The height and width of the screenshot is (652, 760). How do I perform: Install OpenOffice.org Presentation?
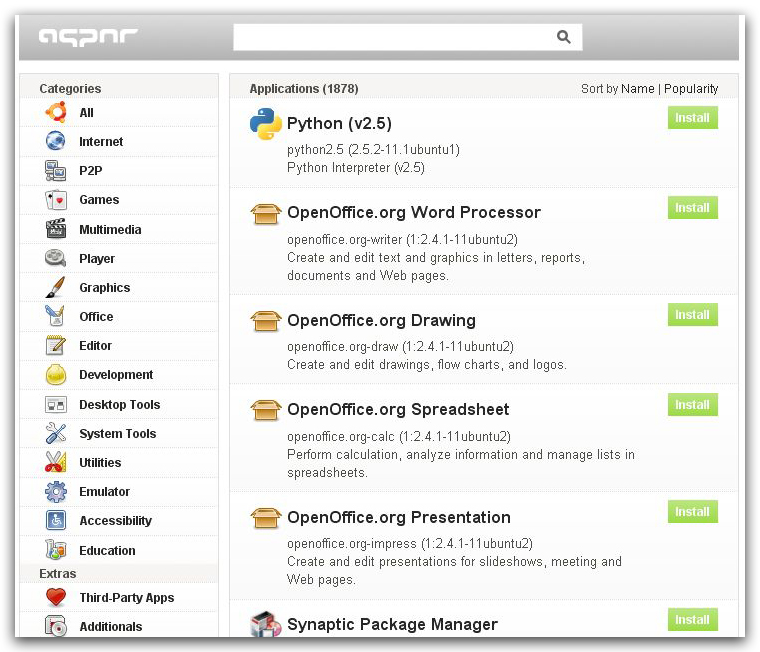click(693, 512)
